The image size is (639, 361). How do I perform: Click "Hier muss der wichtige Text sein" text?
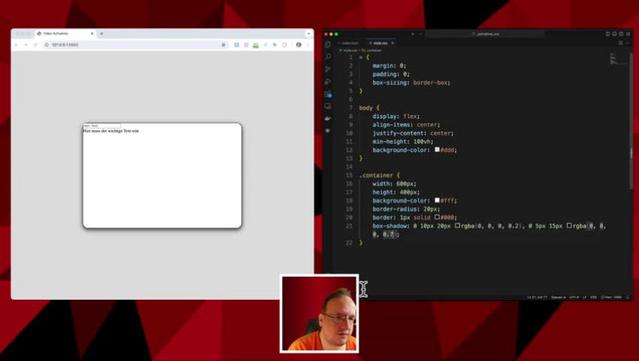click(111, 131)
